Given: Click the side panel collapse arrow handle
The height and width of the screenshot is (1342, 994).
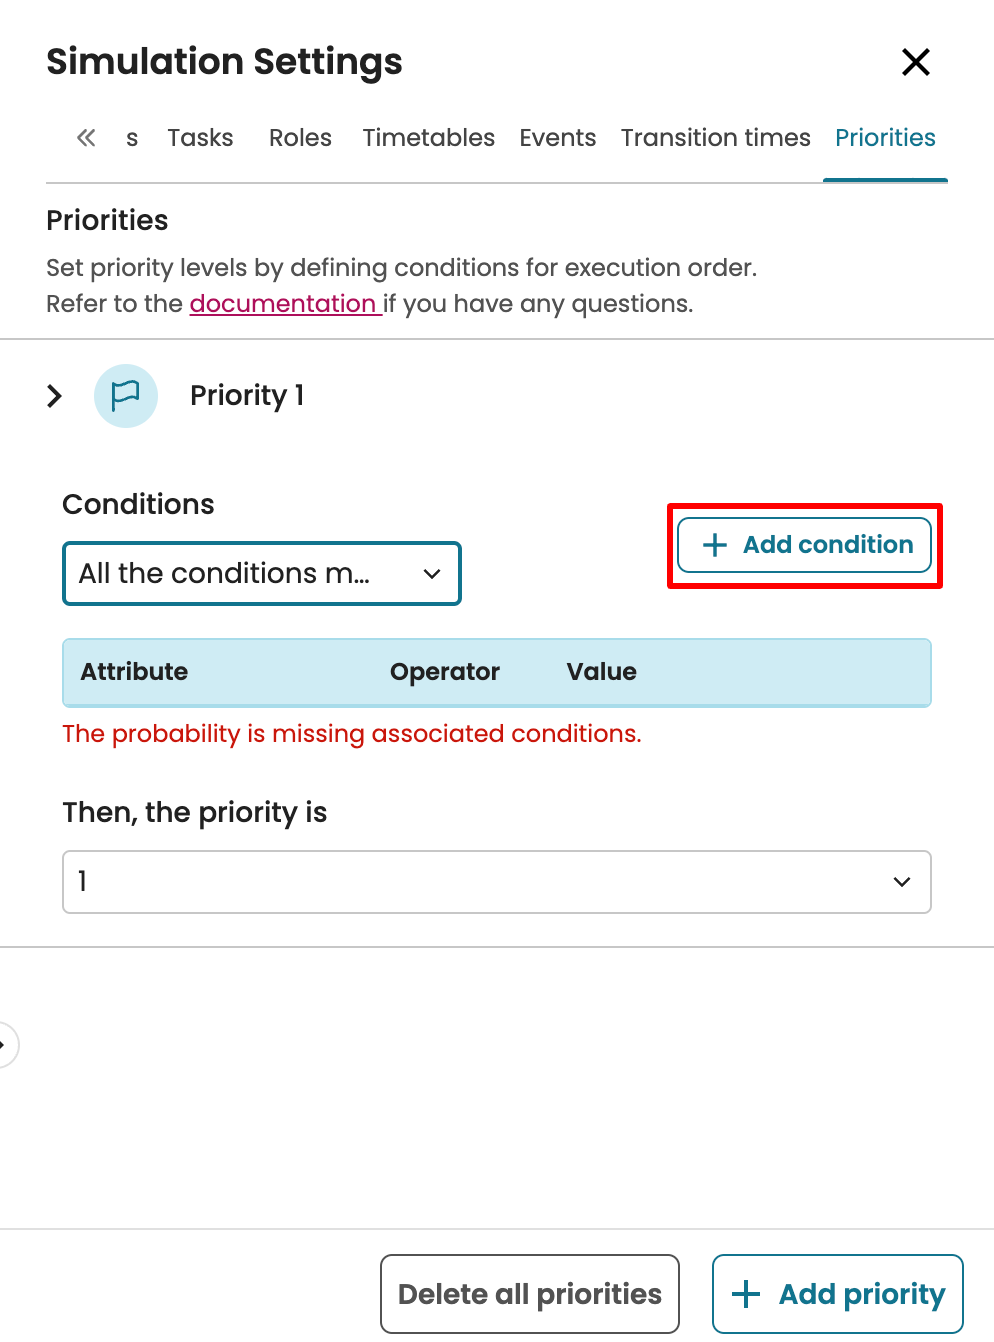Looking at the screenshot, I should point(5,1045).
